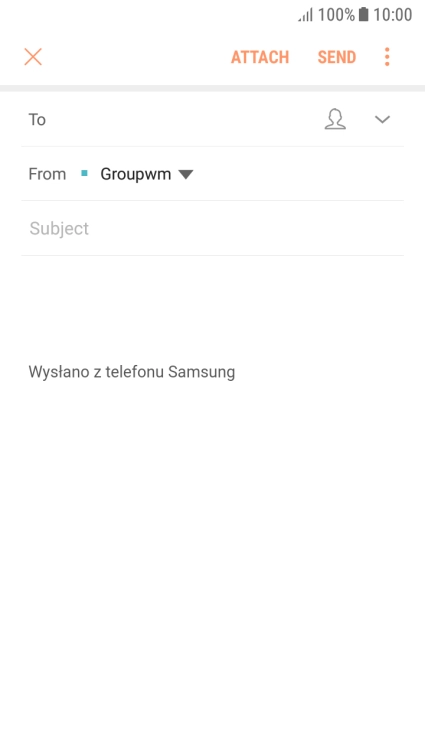
Task: Expand Cc/Bcc fields with the chevron
Action: (x=382, y=119)
